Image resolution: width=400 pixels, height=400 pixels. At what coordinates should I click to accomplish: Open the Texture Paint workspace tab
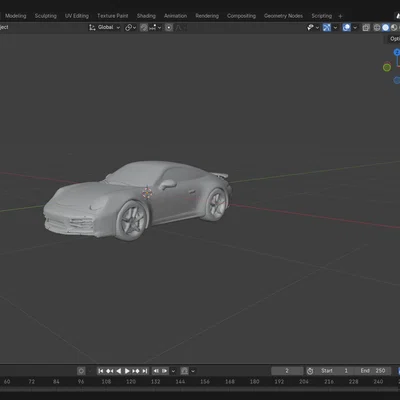point(112,16)
